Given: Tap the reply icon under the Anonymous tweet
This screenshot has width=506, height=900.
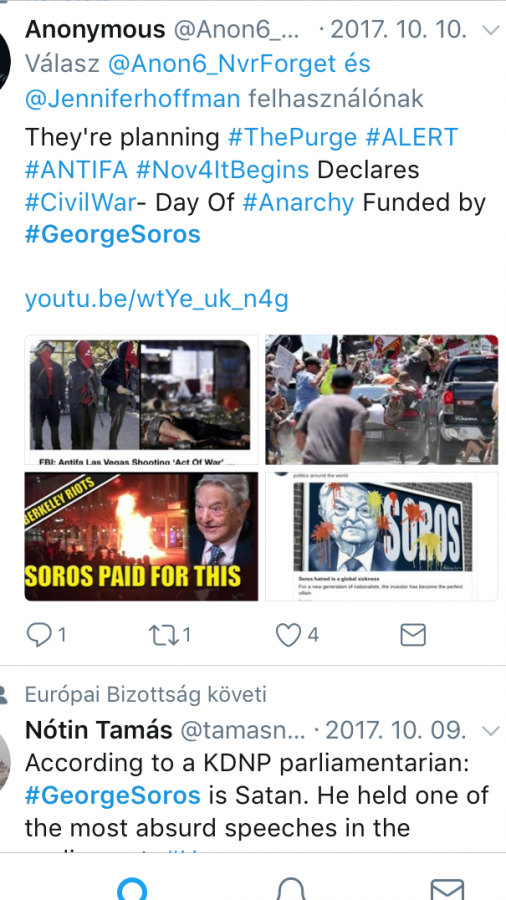Looking at the screenshot, I should [39, 635].
